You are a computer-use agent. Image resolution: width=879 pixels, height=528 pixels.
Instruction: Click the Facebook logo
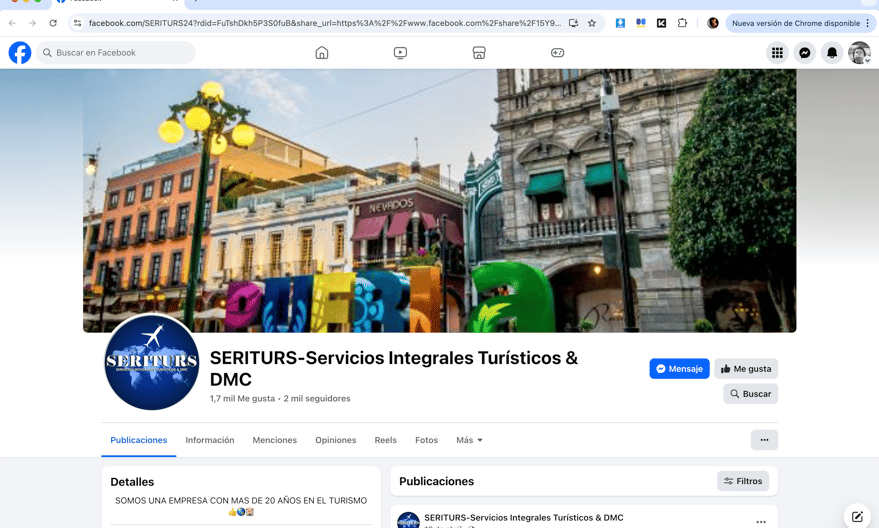tap(20, 53)
